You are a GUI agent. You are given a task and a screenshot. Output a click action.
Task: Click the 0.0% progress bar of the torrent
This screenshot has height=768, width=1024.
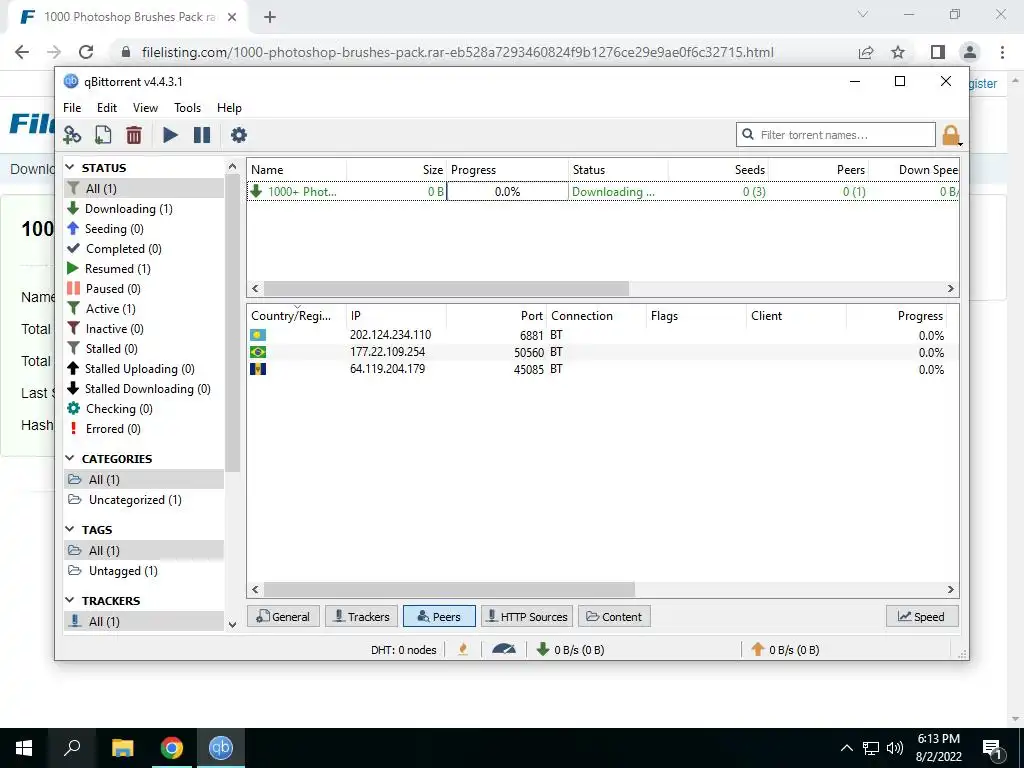click(x=507, y=191)
